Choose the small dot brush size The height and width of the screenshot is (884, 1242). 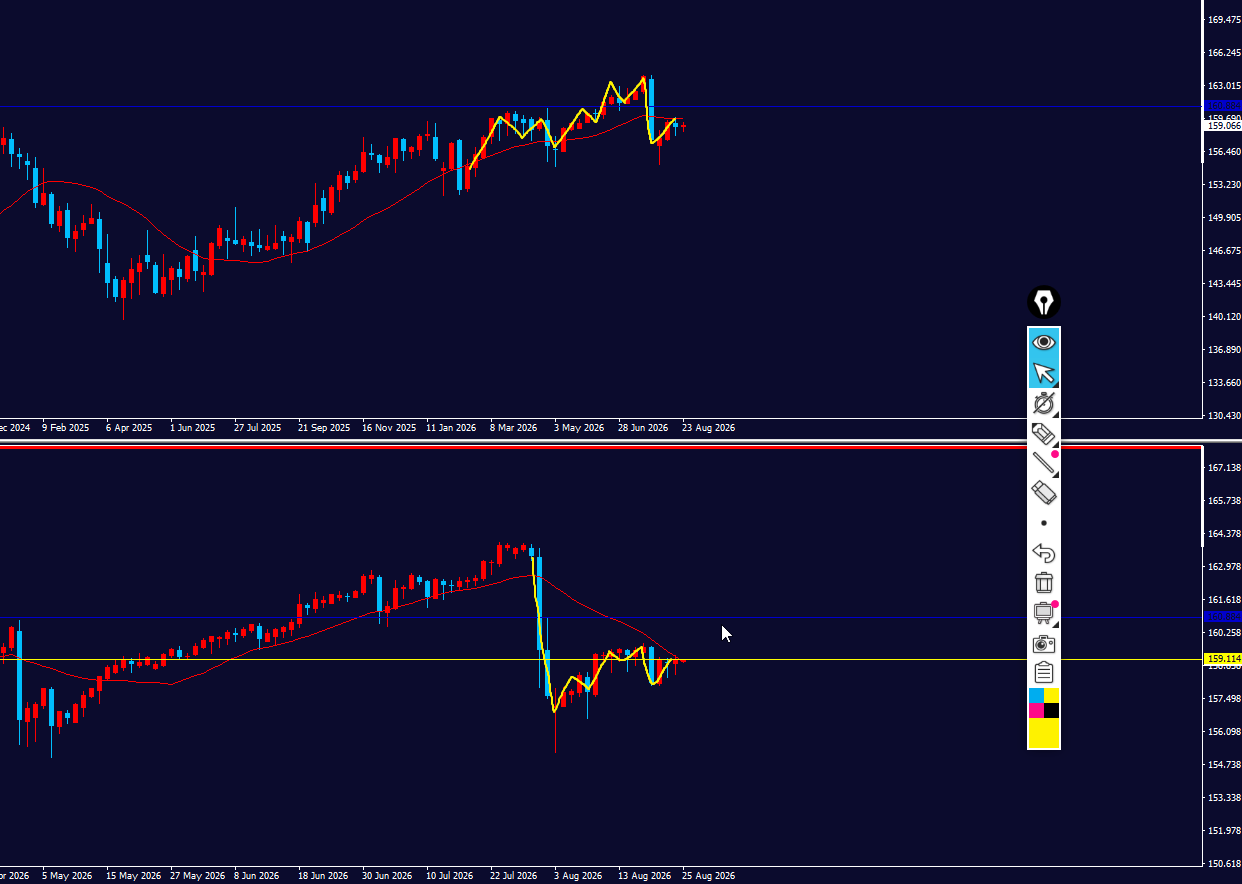tap(1044, 523)
